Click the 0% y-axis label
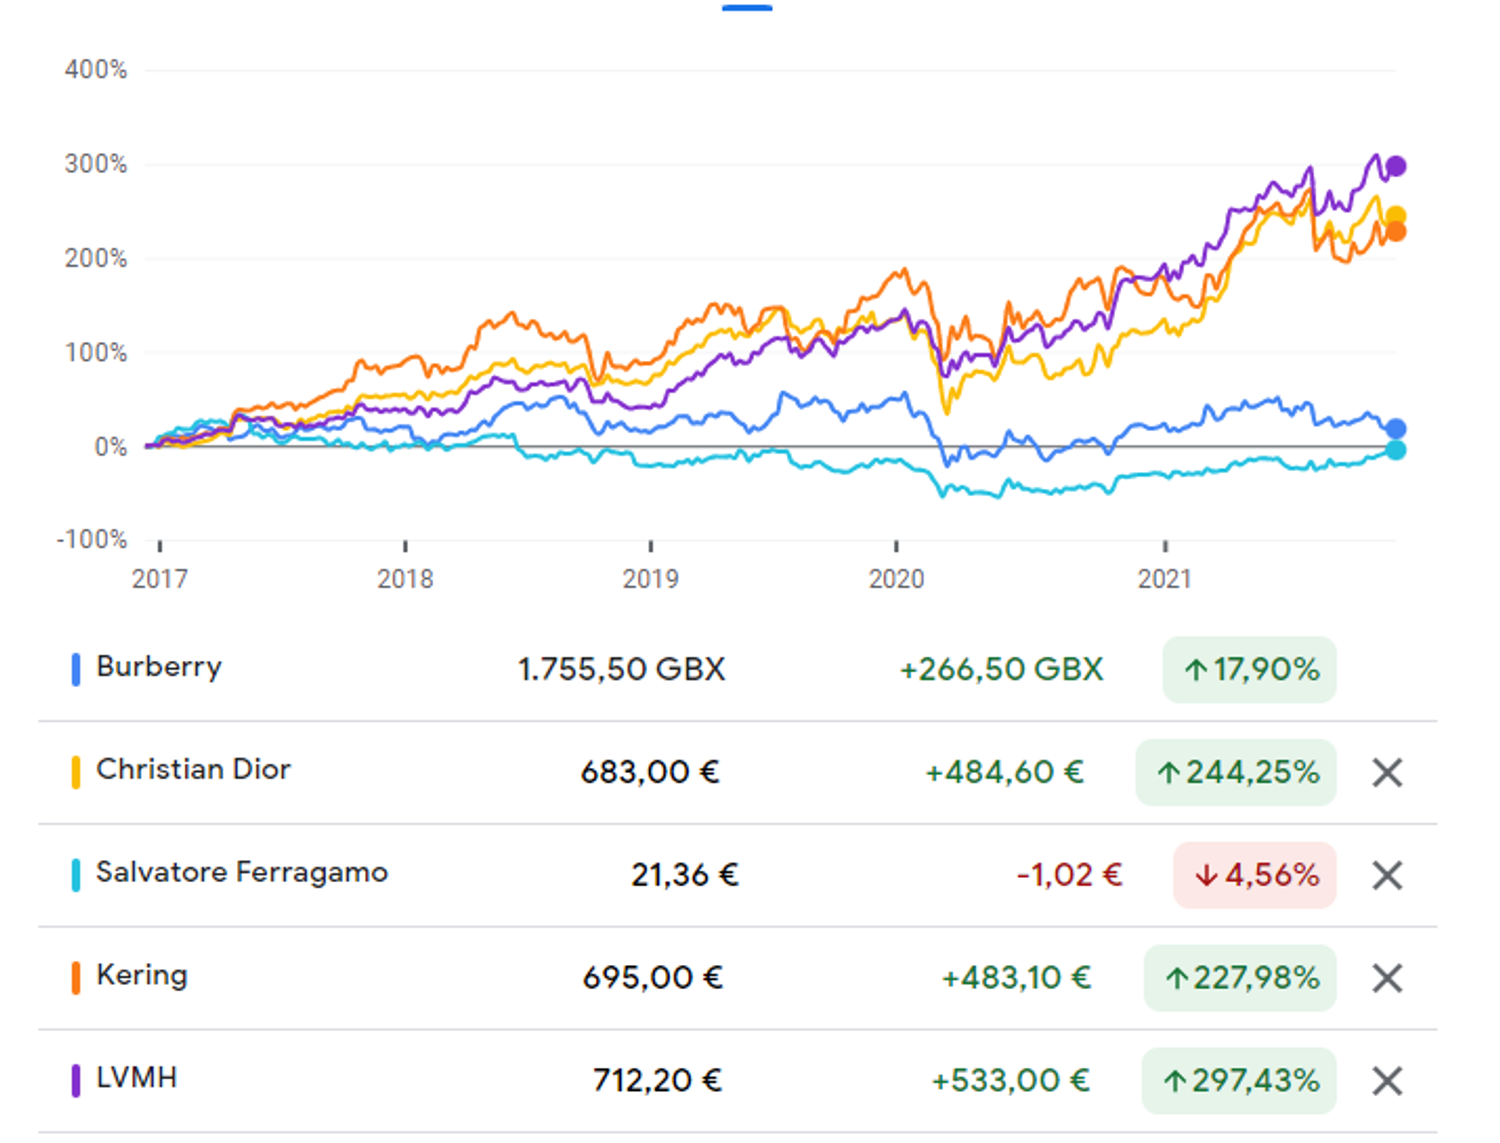 (x=111, y=447)
